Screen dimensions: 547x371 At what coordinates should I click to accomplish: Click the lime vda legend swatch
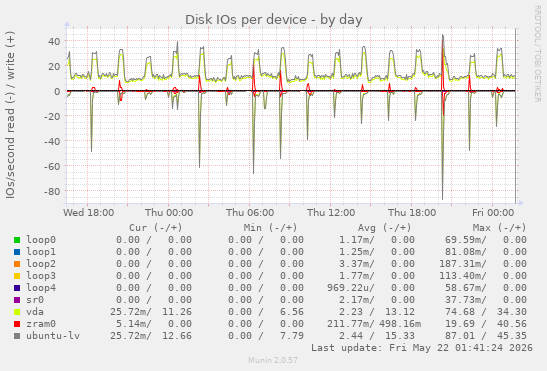click(x=17, y=312)
